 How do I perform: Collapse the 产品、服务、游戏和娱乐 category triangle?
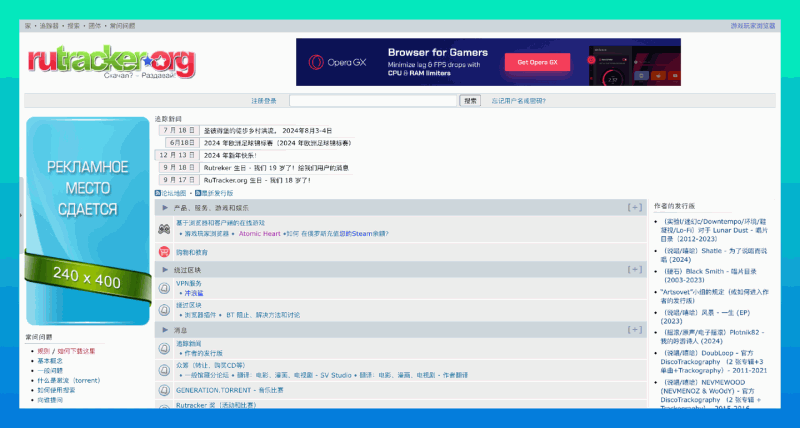pos(165,208)
